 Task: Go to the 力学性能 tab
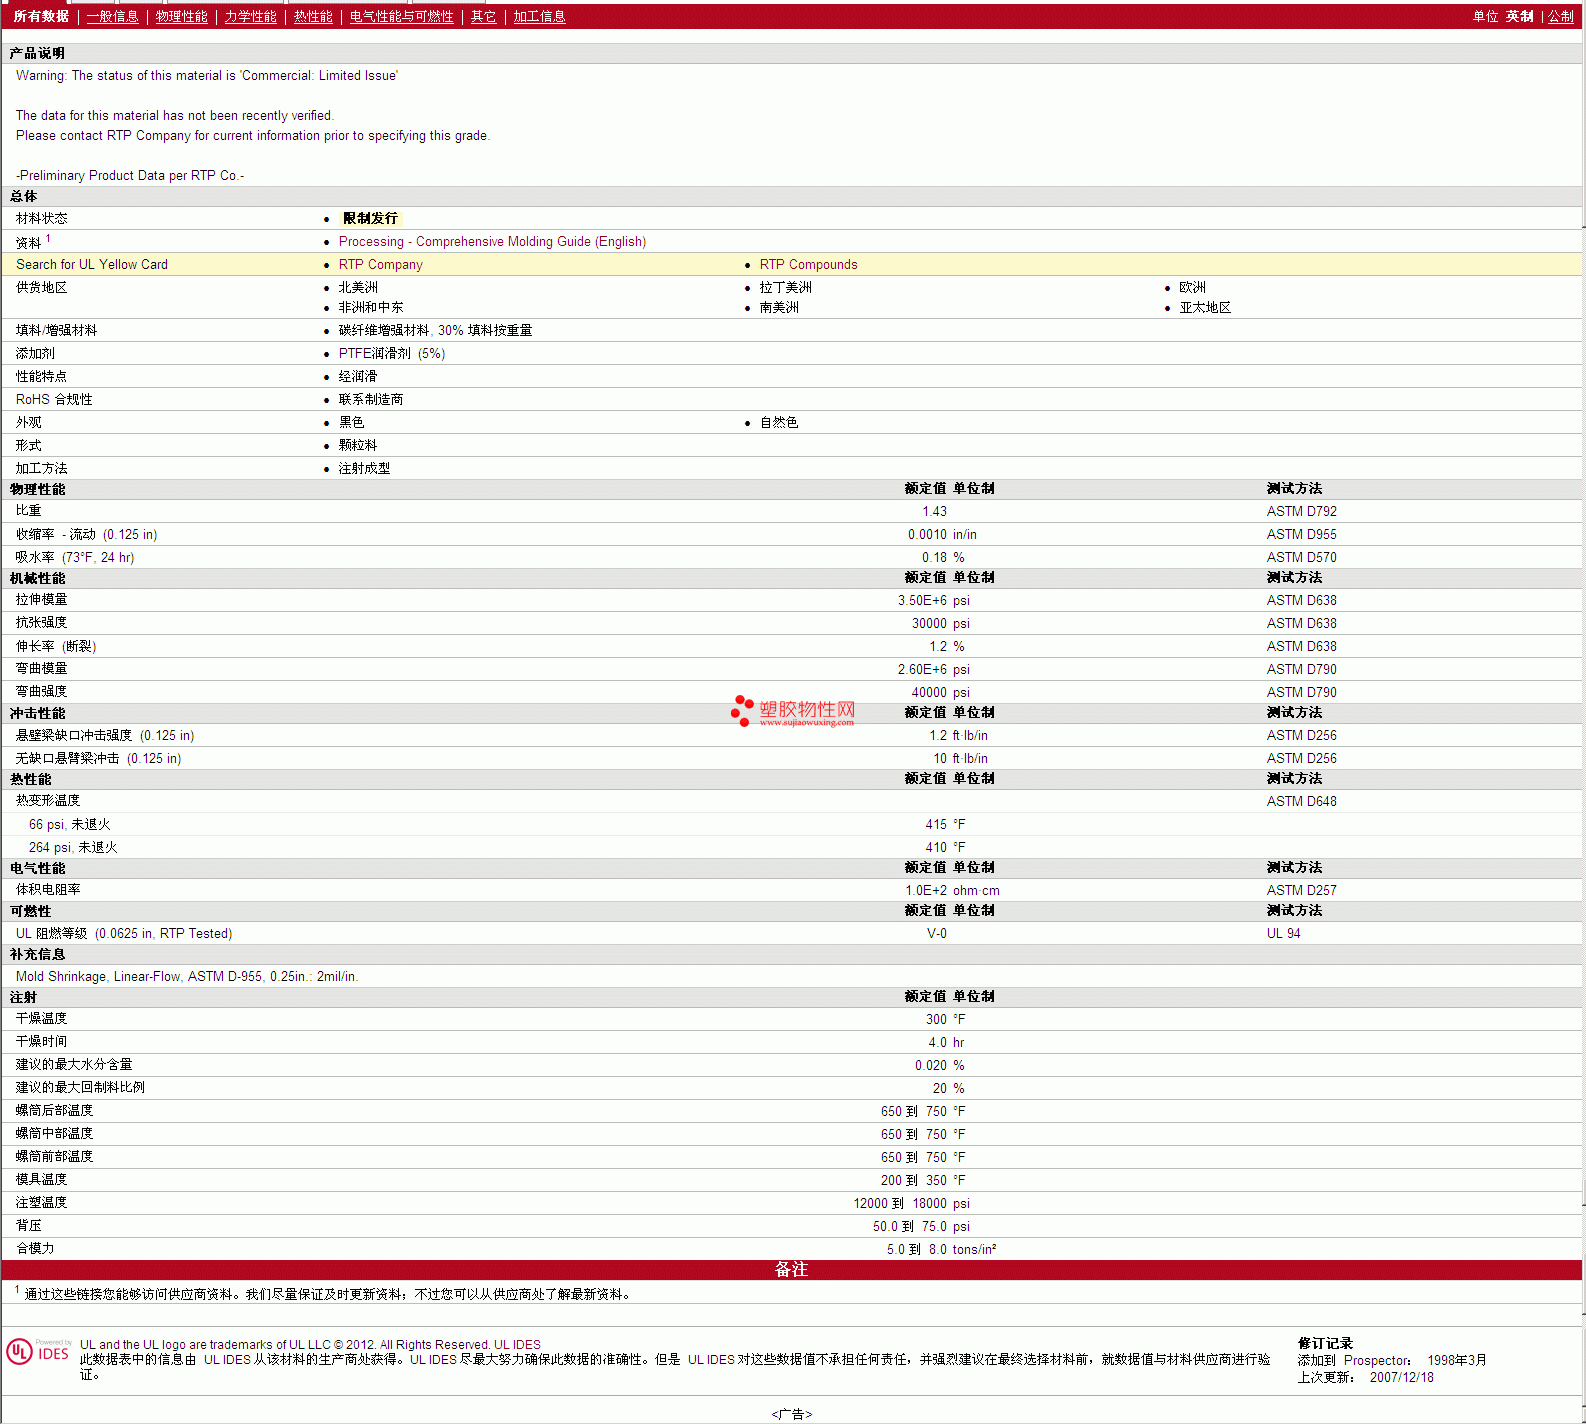click(x=250, y=17)
